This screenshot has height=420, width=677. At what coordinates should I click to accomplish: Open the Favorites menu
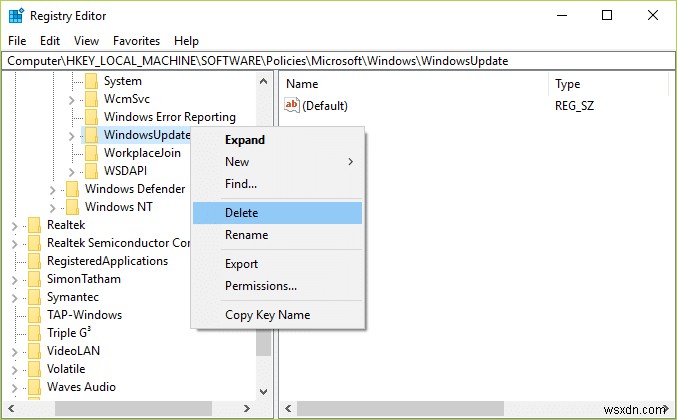pos(136,41)
